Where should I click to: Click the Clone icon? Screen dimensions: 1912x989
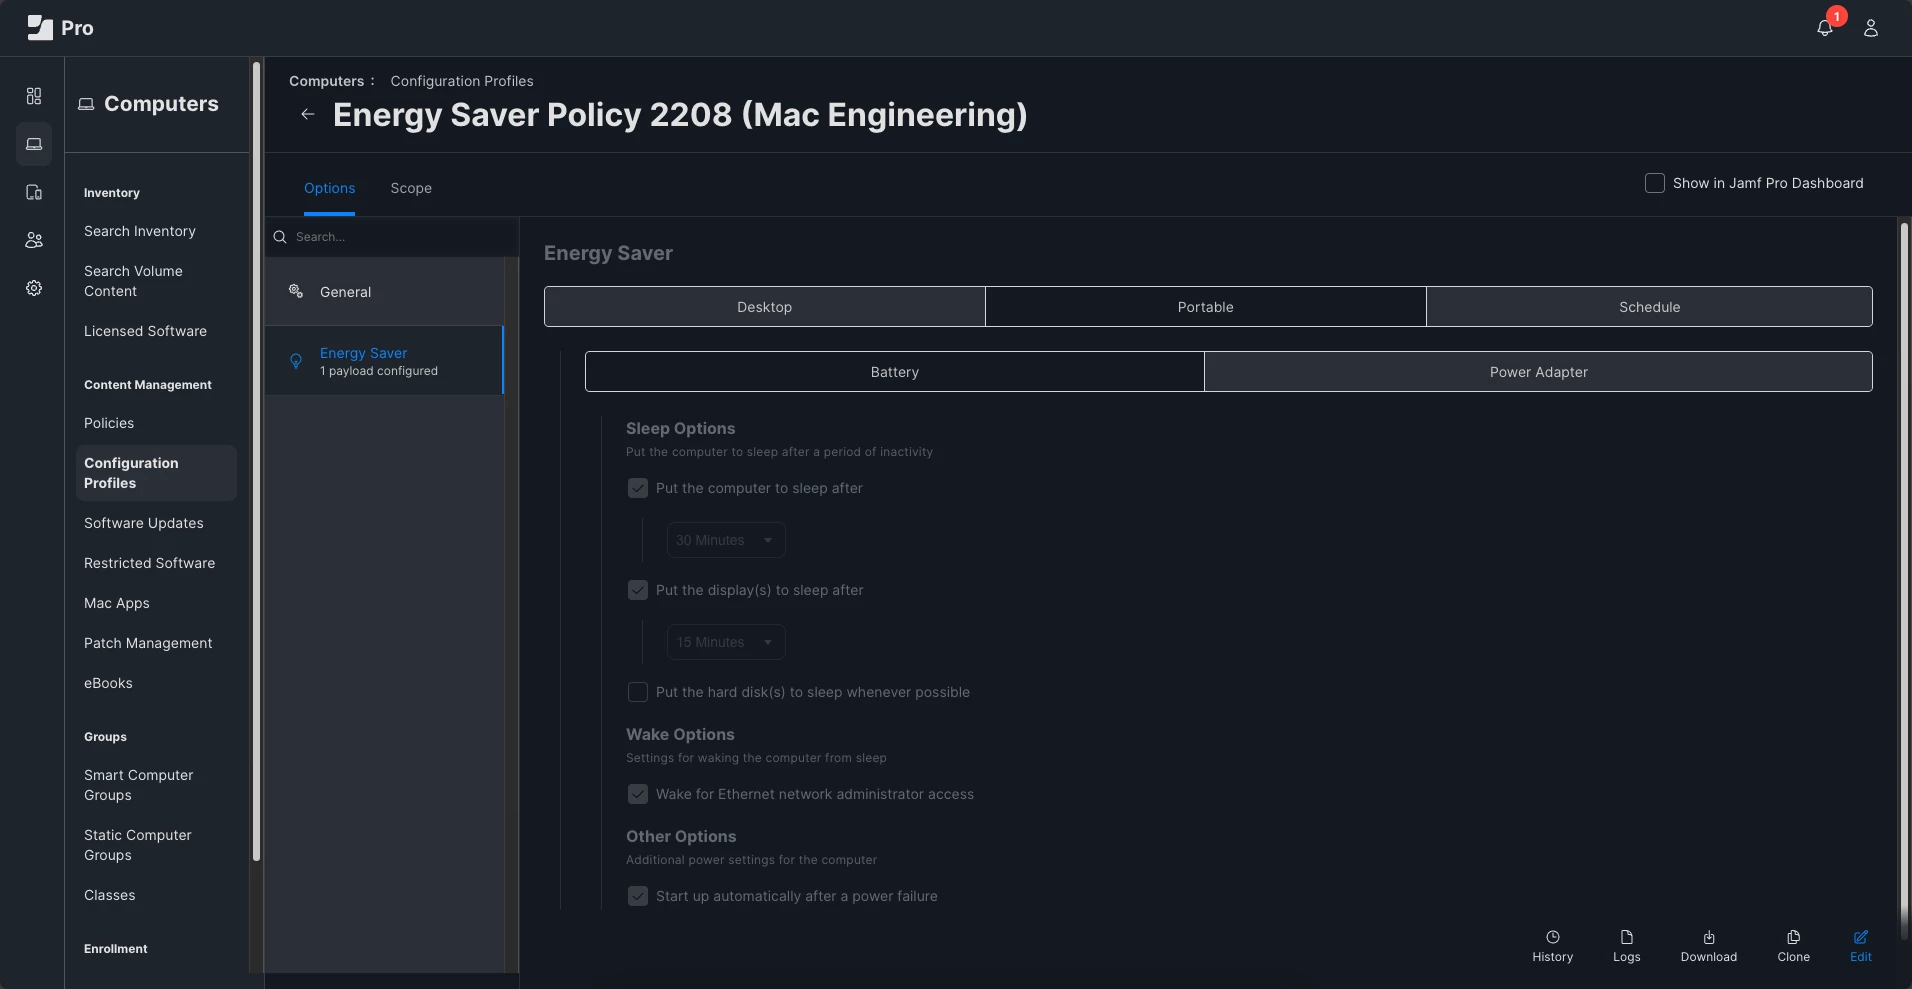(x=1794, y=937)
